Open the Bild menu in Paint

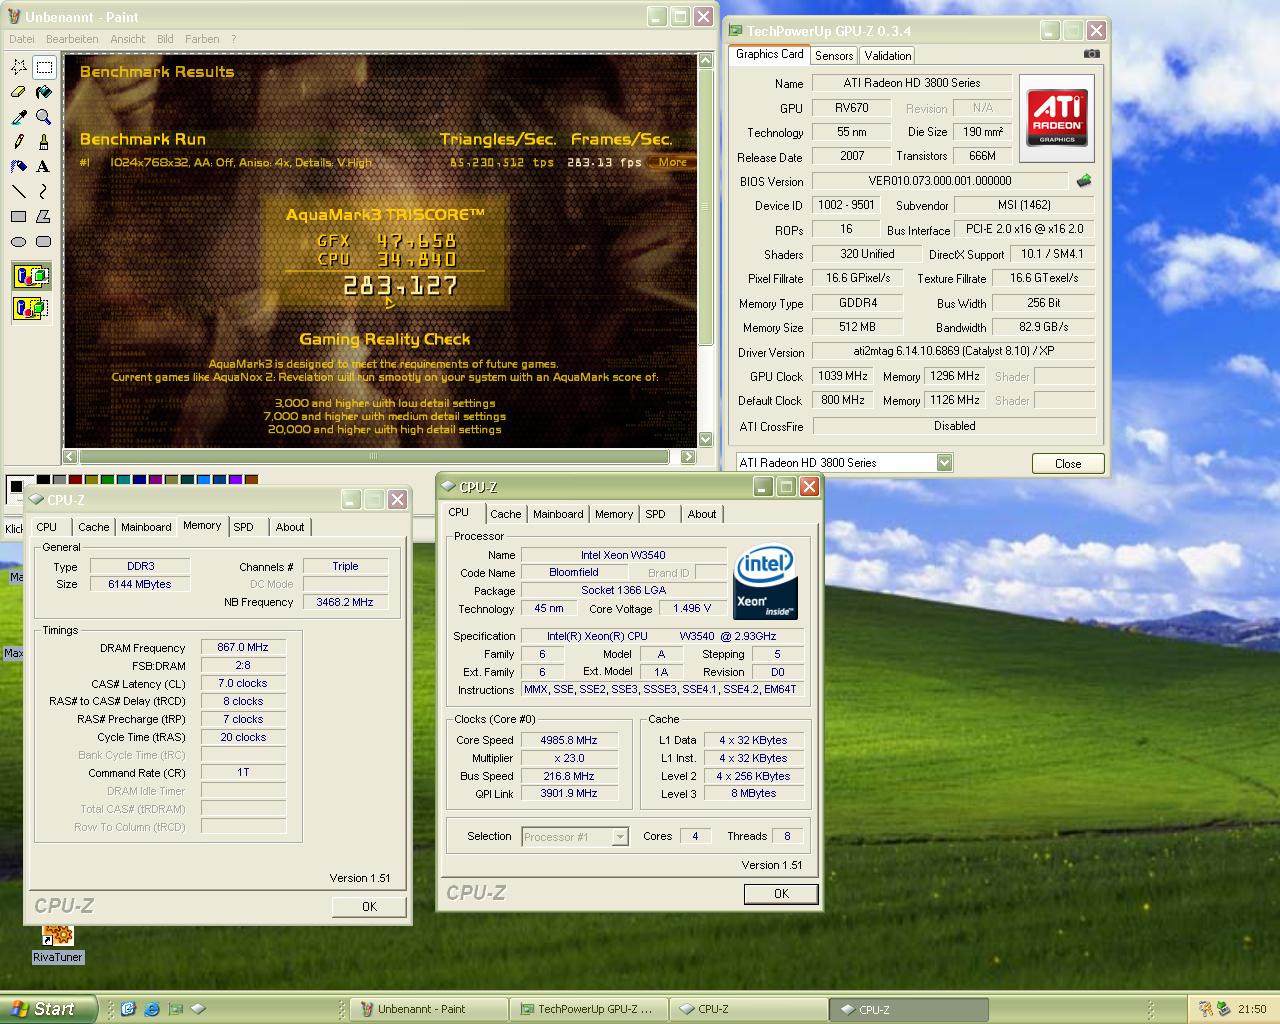click(165, 39)
